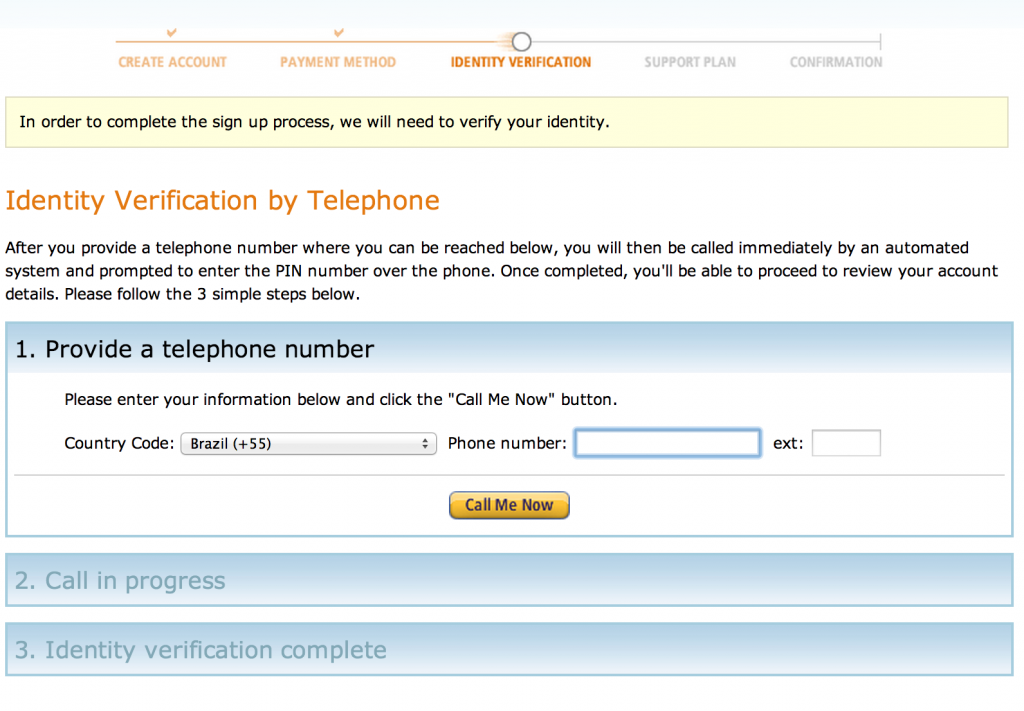Image resolution: width=1024 pixels, height=711 pixels.
Task: Click the Call Me Now button
Action: tap(509, 505)
